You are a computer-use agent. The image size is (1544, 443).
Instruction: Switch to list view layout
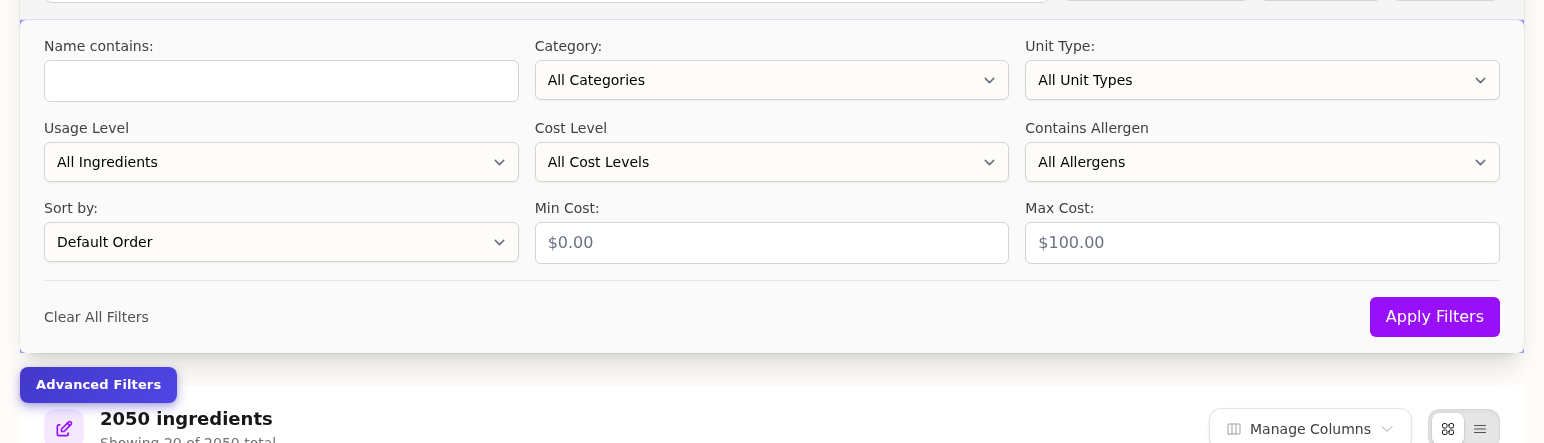tap(1480, 429)
